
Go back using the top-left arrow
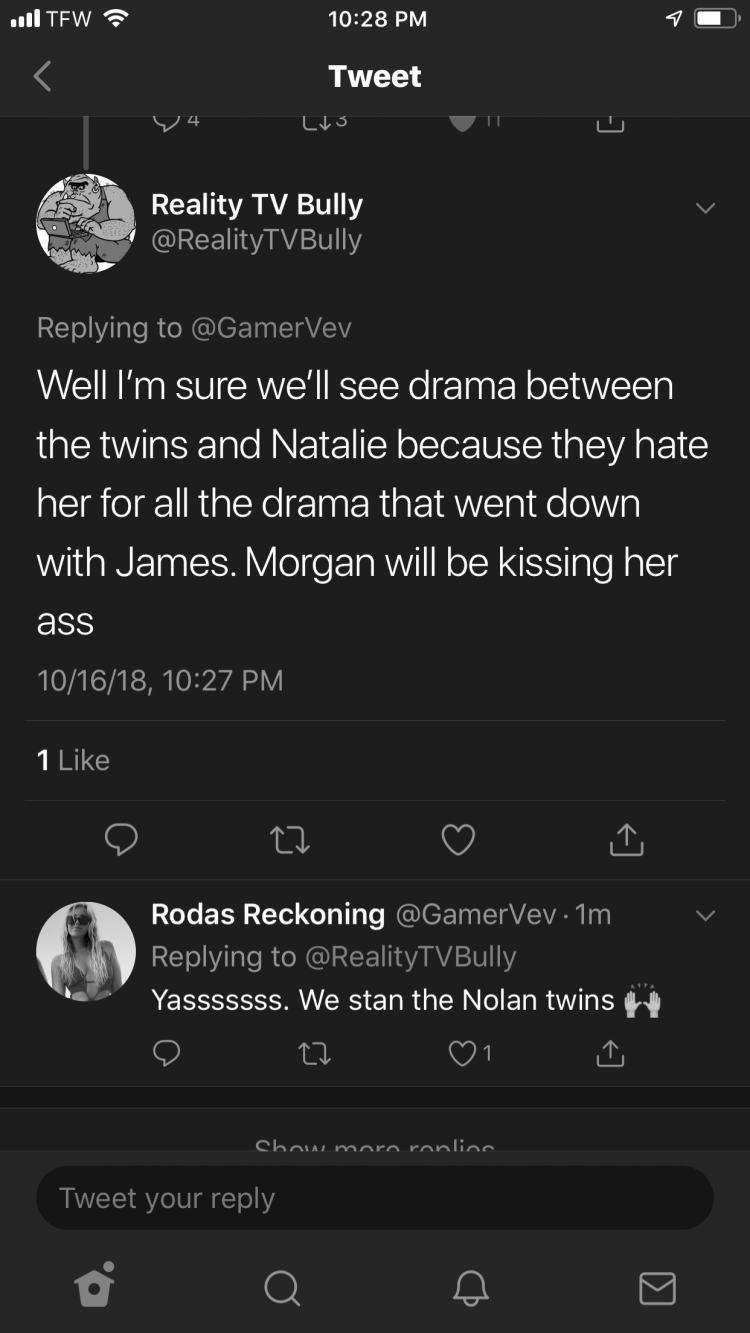(x=42, y=76)
